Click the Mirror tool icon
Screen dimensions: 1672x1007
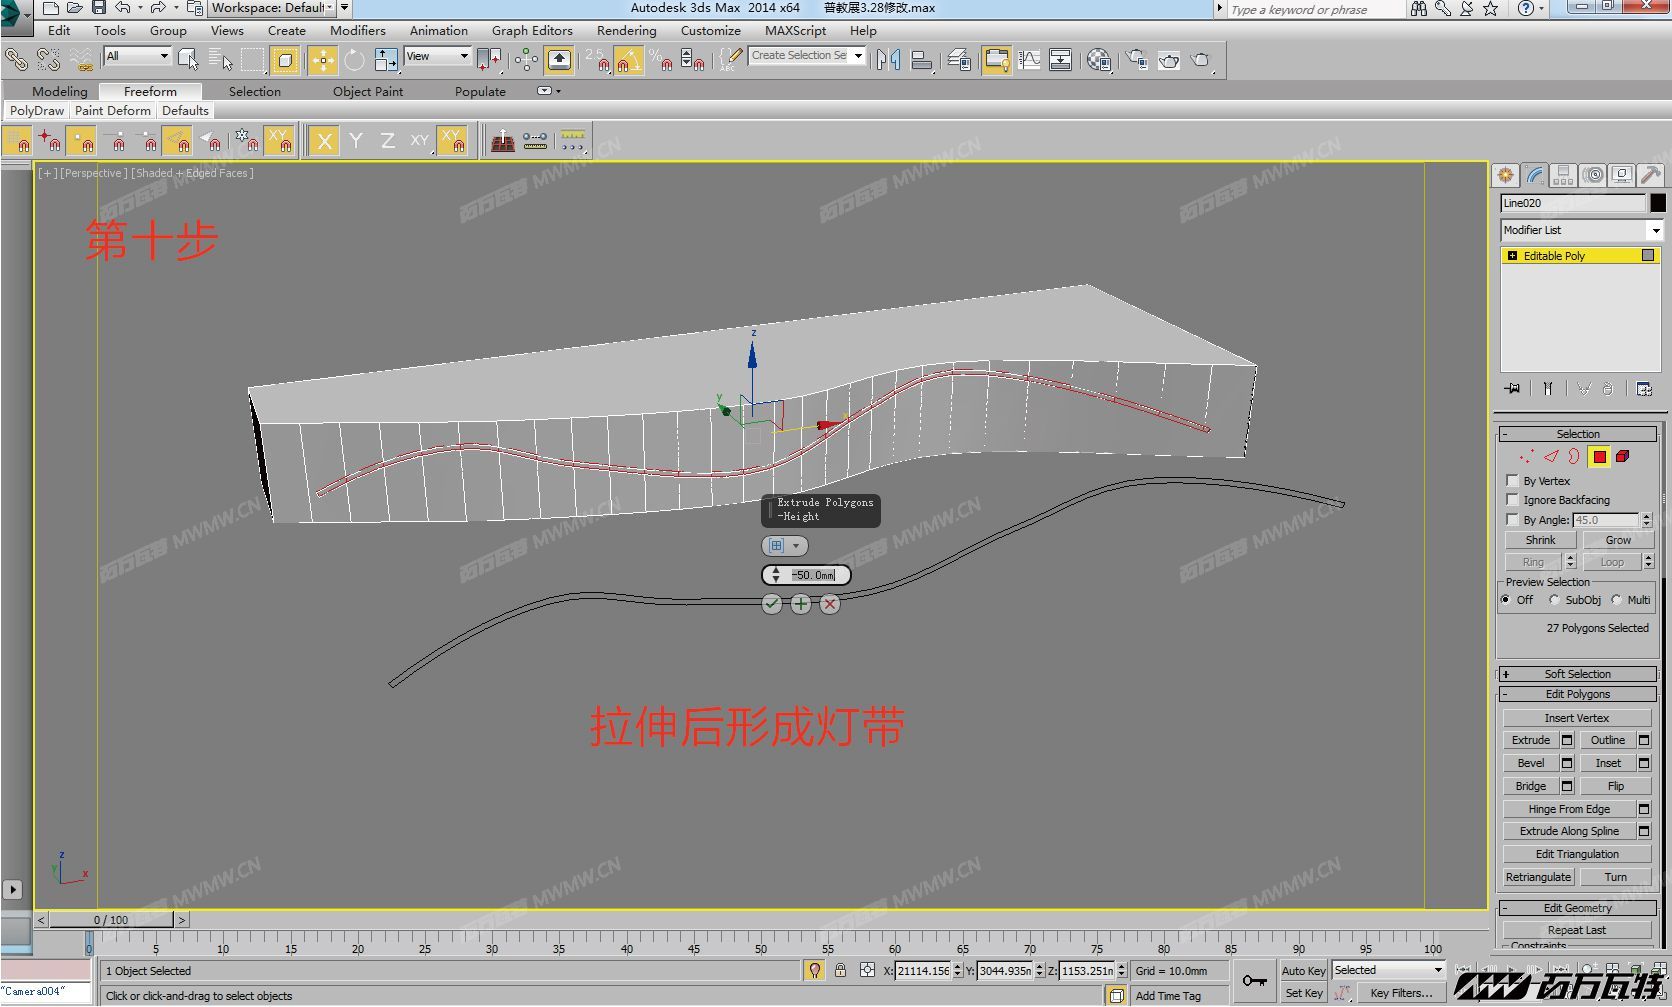click(x=887, y=60)
